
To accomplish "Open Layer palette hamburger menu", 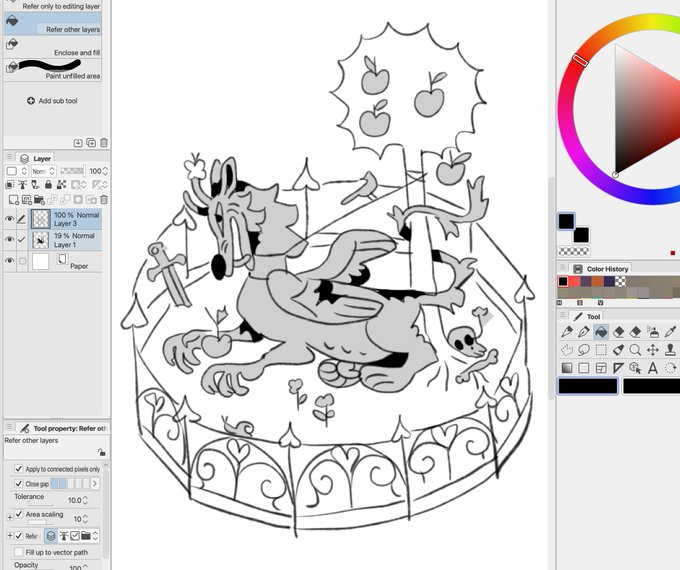I will click(9, 157).
